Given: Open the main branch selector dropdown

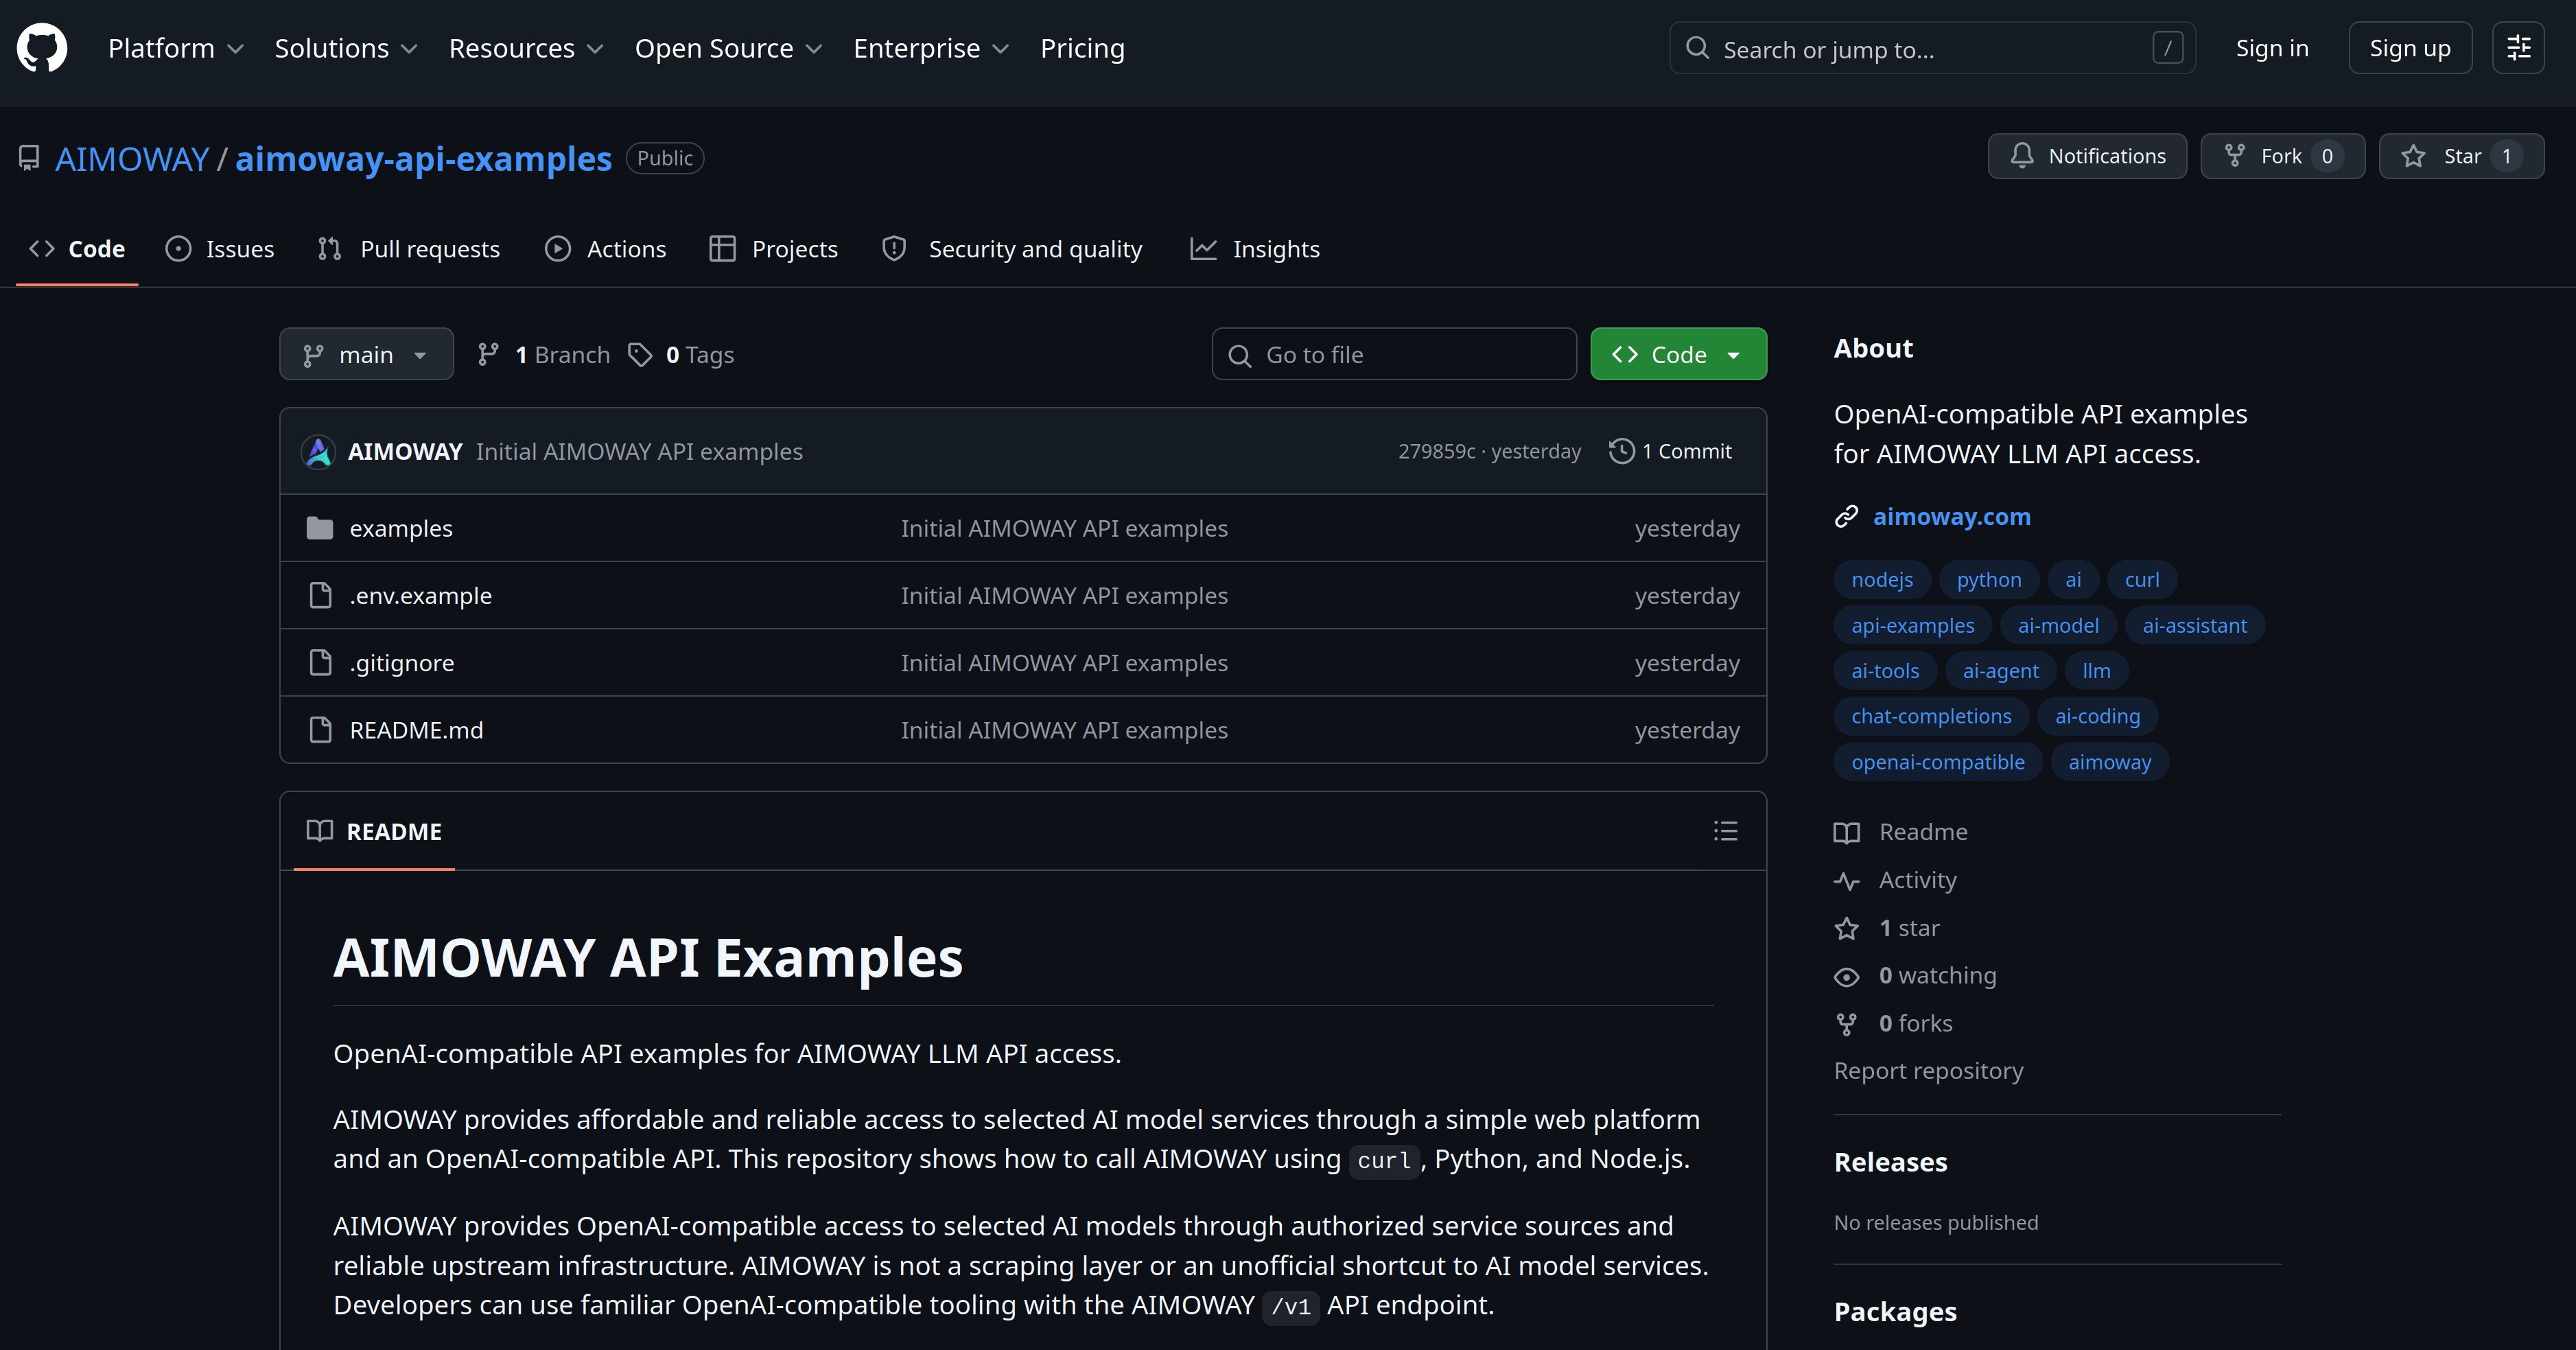Looking at the screenshot, I should (366, 354).
